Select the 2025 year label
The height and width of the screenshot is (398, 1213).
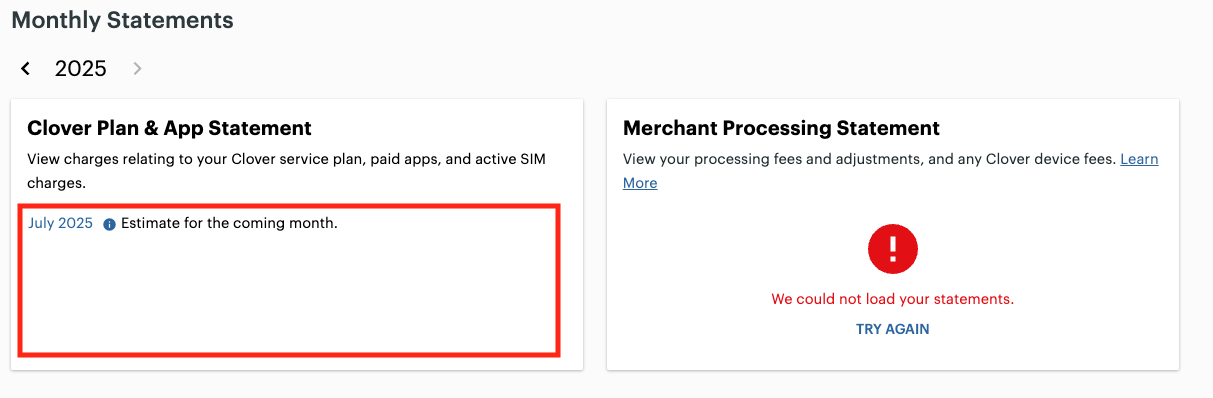(81, 68)
